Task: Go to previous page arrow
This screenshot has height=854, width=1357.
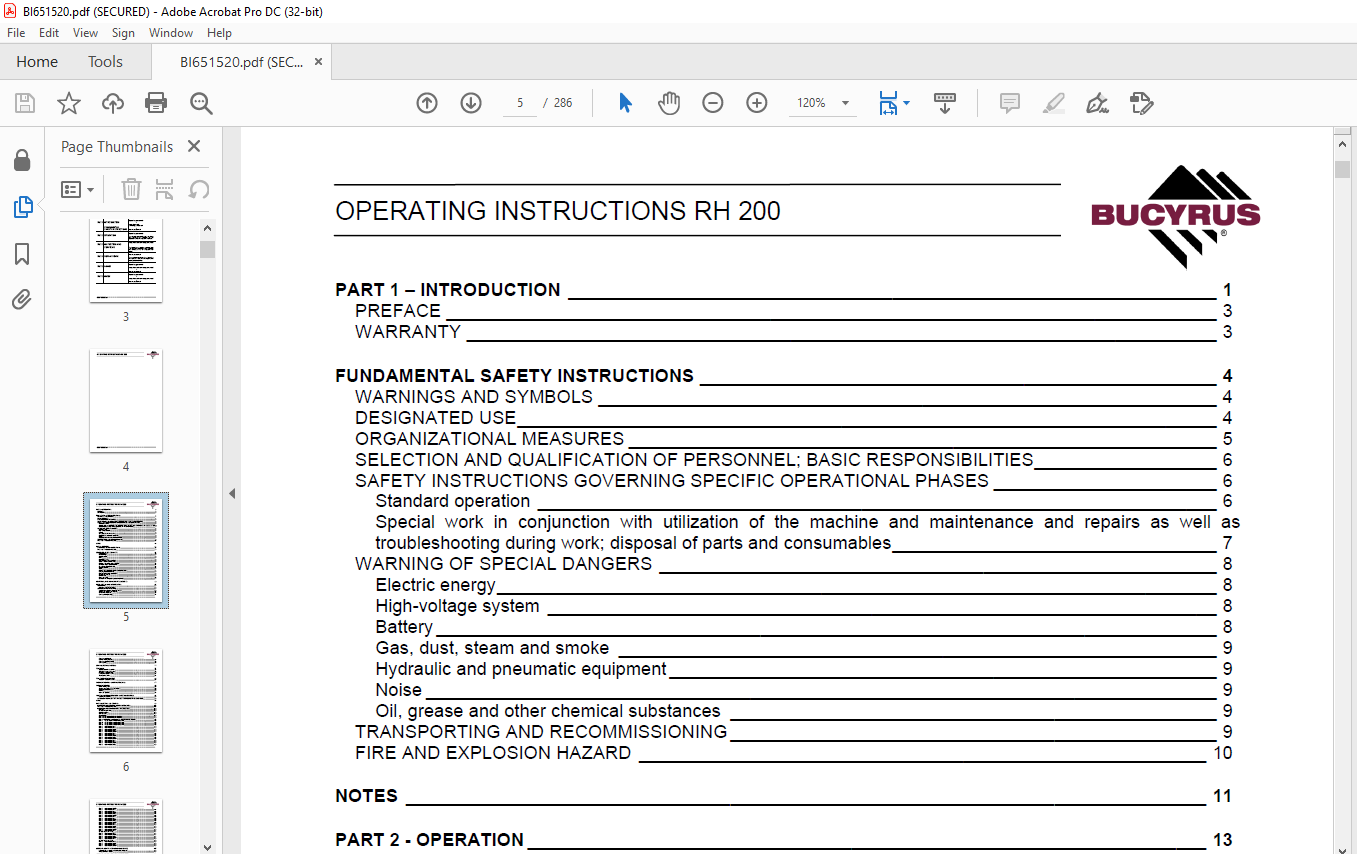Action: click(x=427, y=103)
